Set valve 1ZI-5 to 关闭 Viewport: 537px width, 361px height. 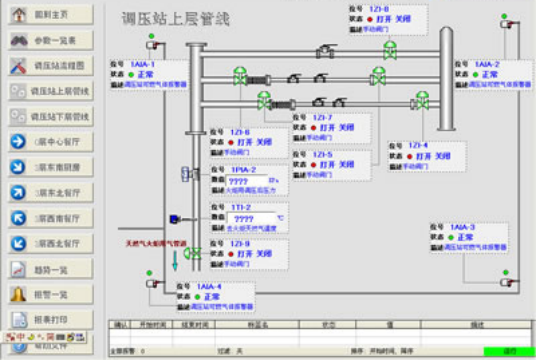click(x=346, y=165)
